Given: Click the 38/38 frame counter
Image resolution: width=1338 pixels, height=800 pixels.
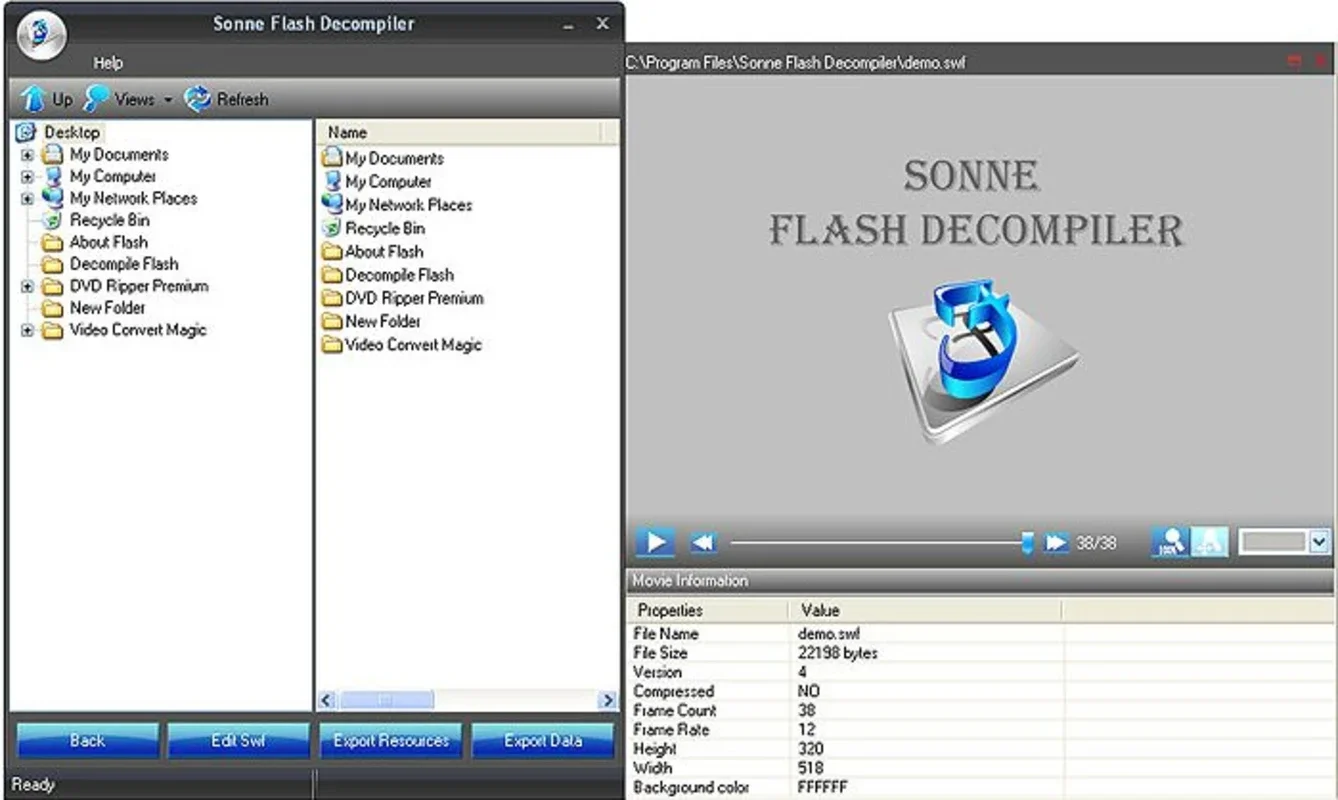Looking at the screenshot, I should 1096,543.
